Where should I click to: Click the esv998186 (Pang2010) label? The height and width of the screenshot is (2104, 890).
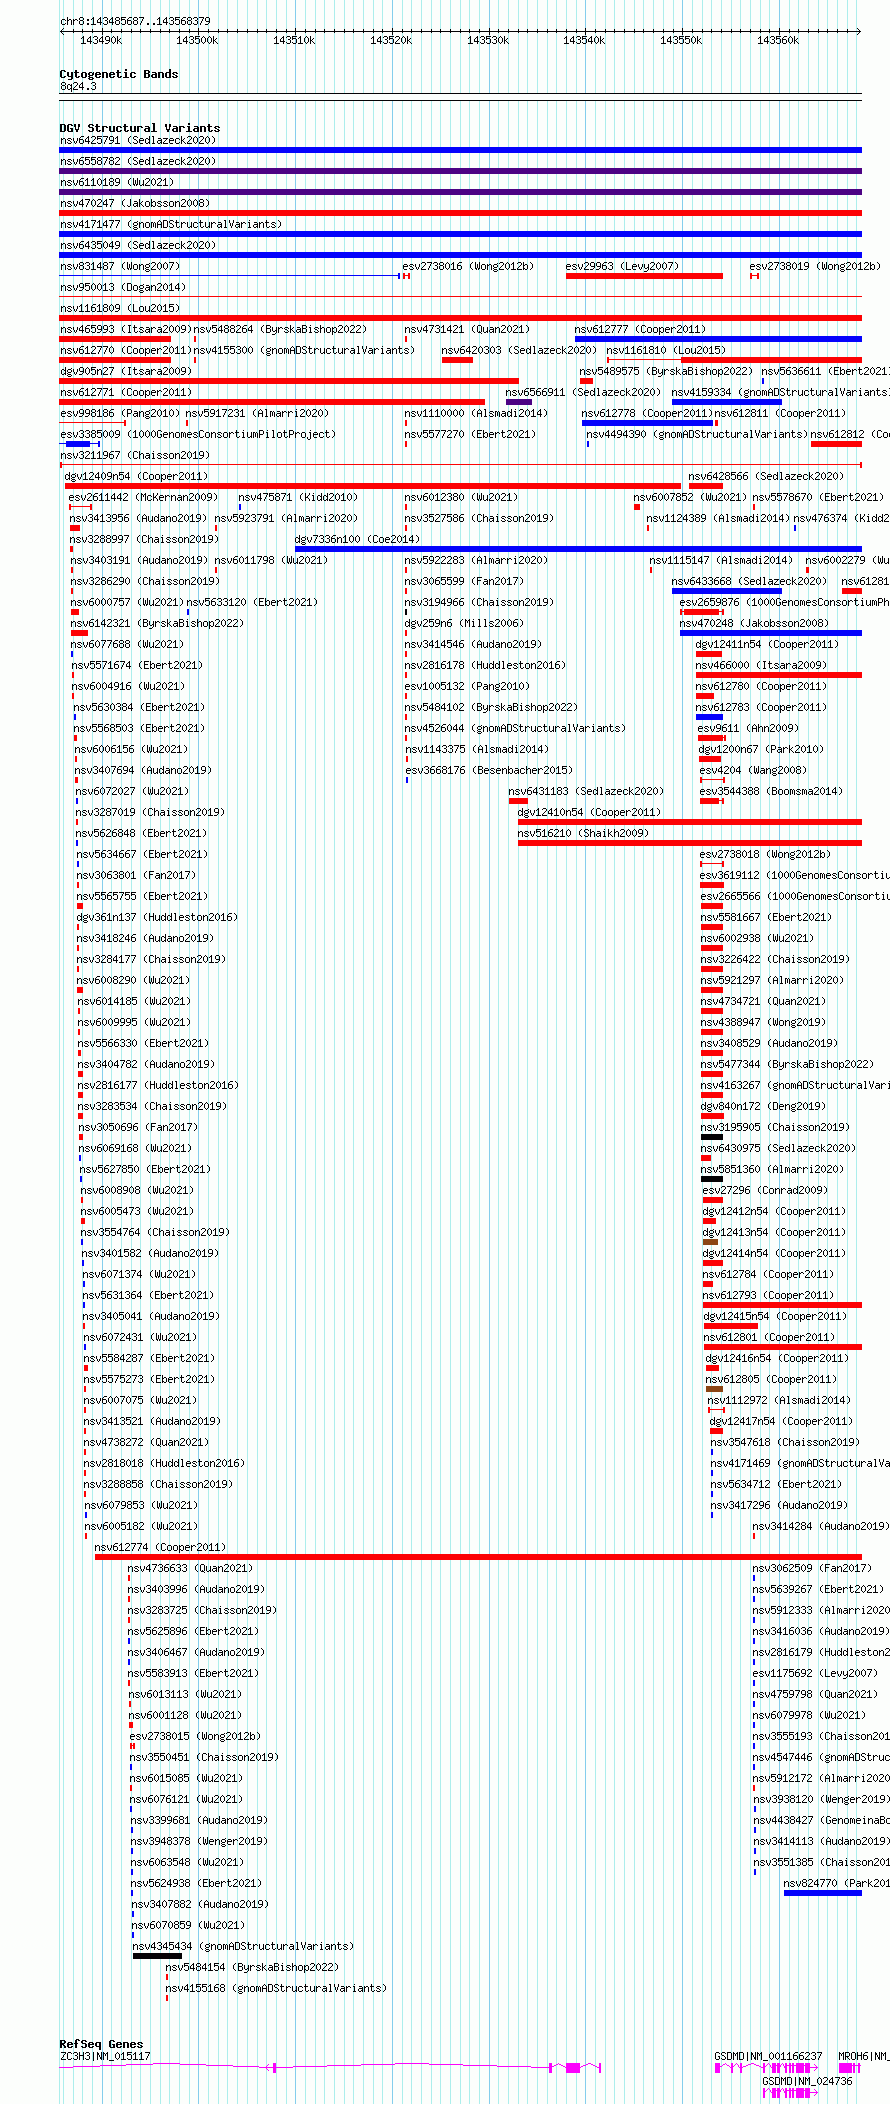(120, 413)
